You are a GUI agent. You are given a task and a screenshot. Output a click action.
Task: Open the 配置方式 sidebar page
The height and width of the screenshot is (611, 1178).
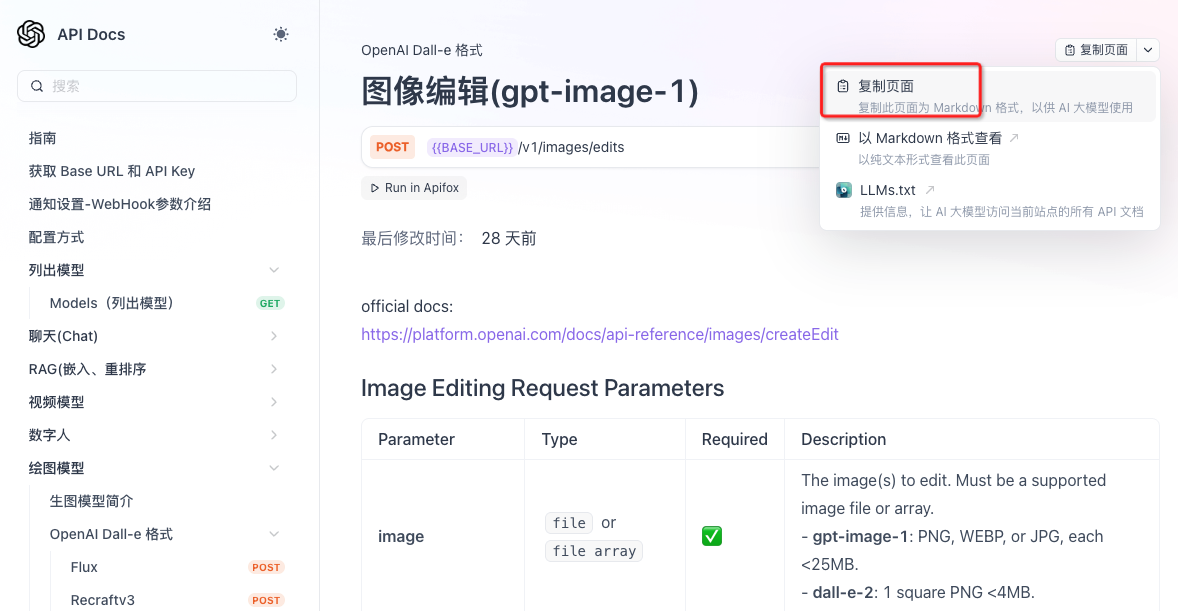pyautogui.click(x=56, y=237)
